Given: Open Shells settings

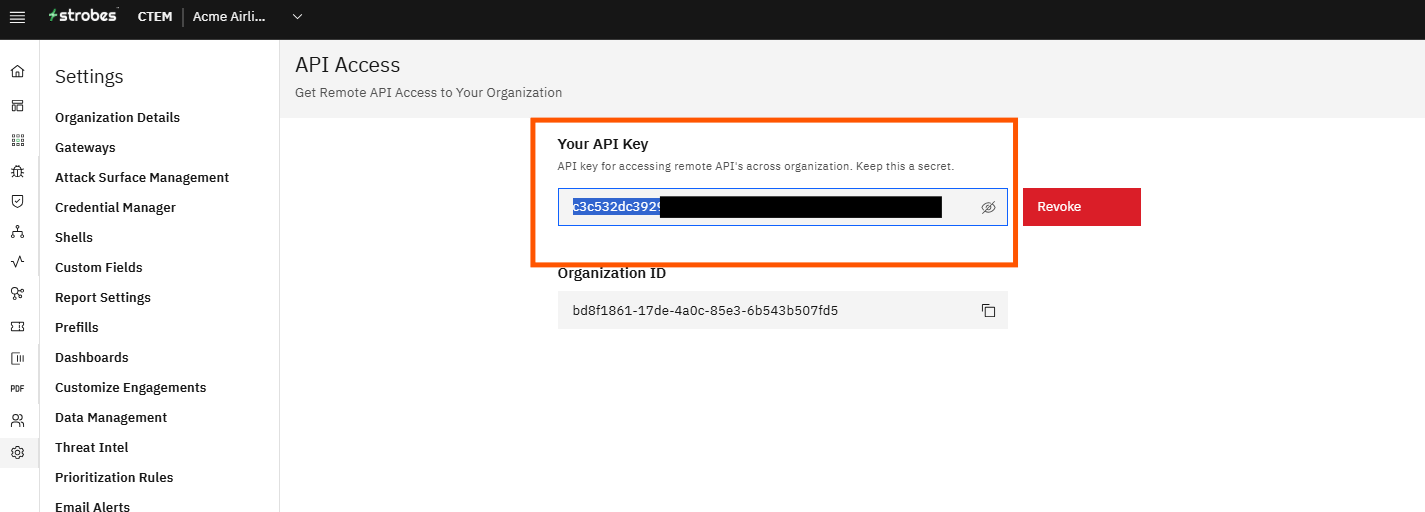Looking at the screenshot, I should (x=74, y=237).
